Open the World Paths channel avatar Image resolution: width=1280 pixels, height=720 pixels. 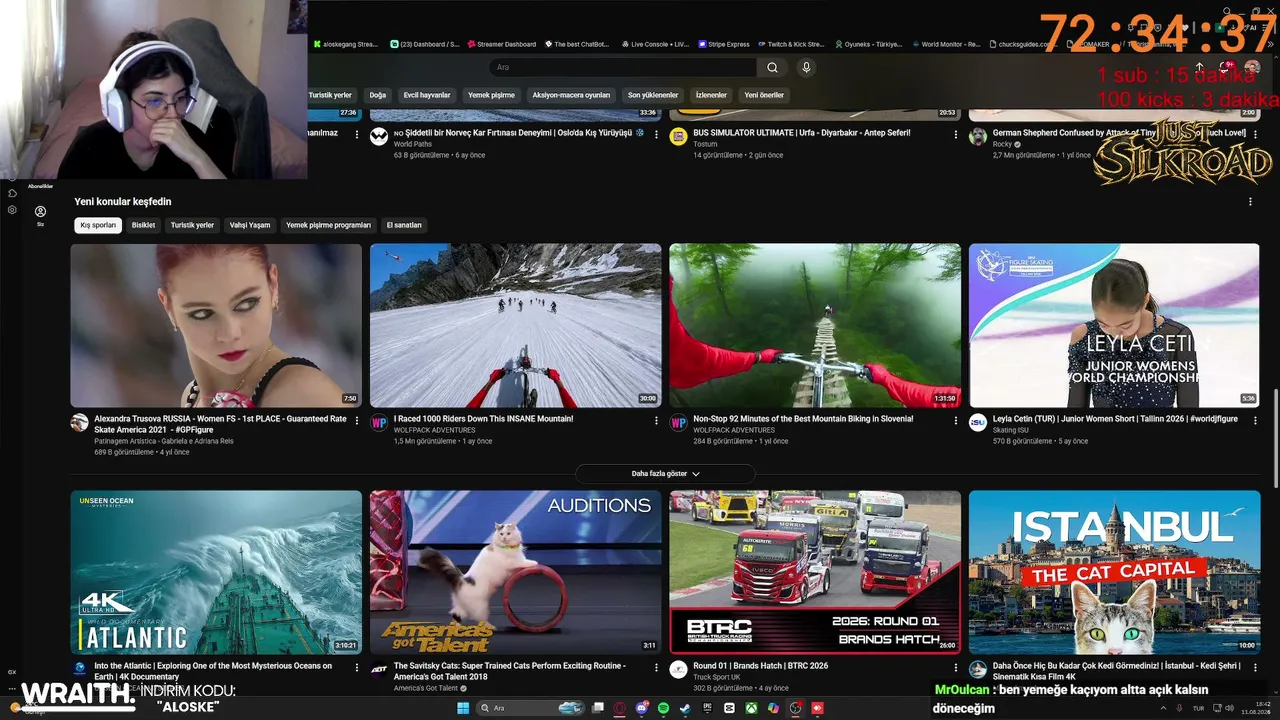[x=379, y=137]
